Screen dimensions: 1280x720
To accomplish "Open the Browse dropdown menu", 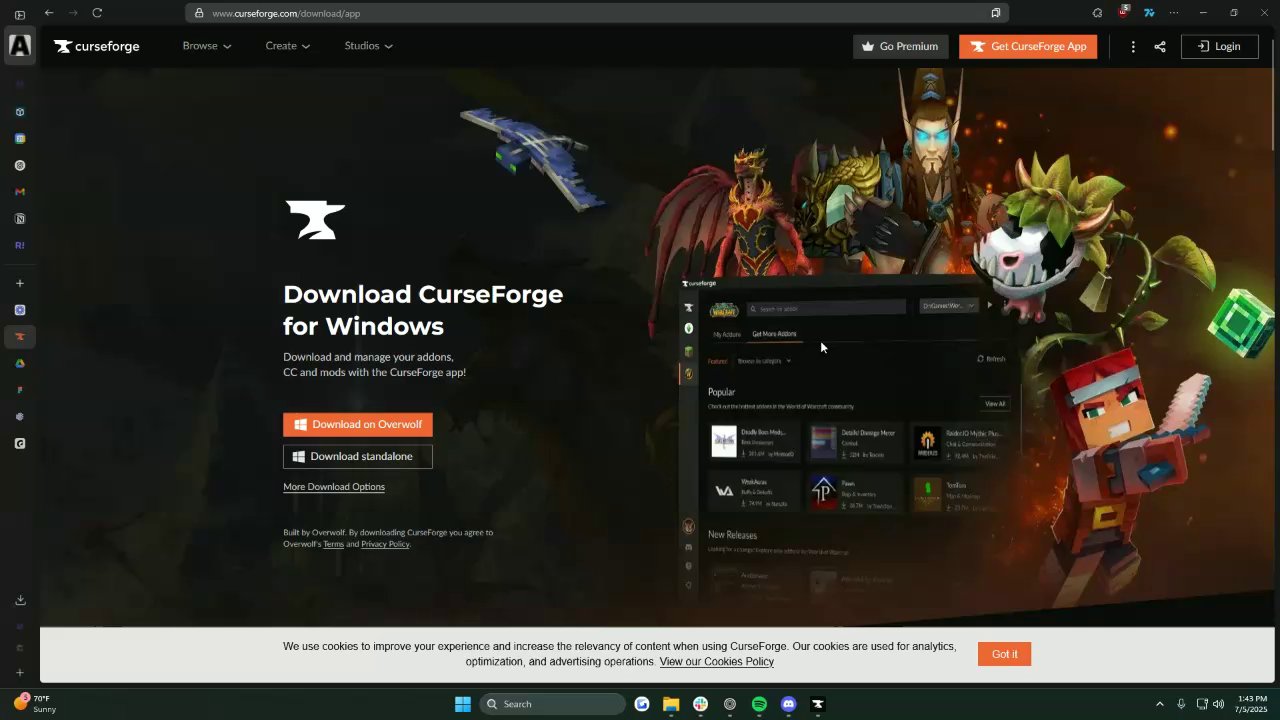I will pyautogui.click(x=207, y=46).
